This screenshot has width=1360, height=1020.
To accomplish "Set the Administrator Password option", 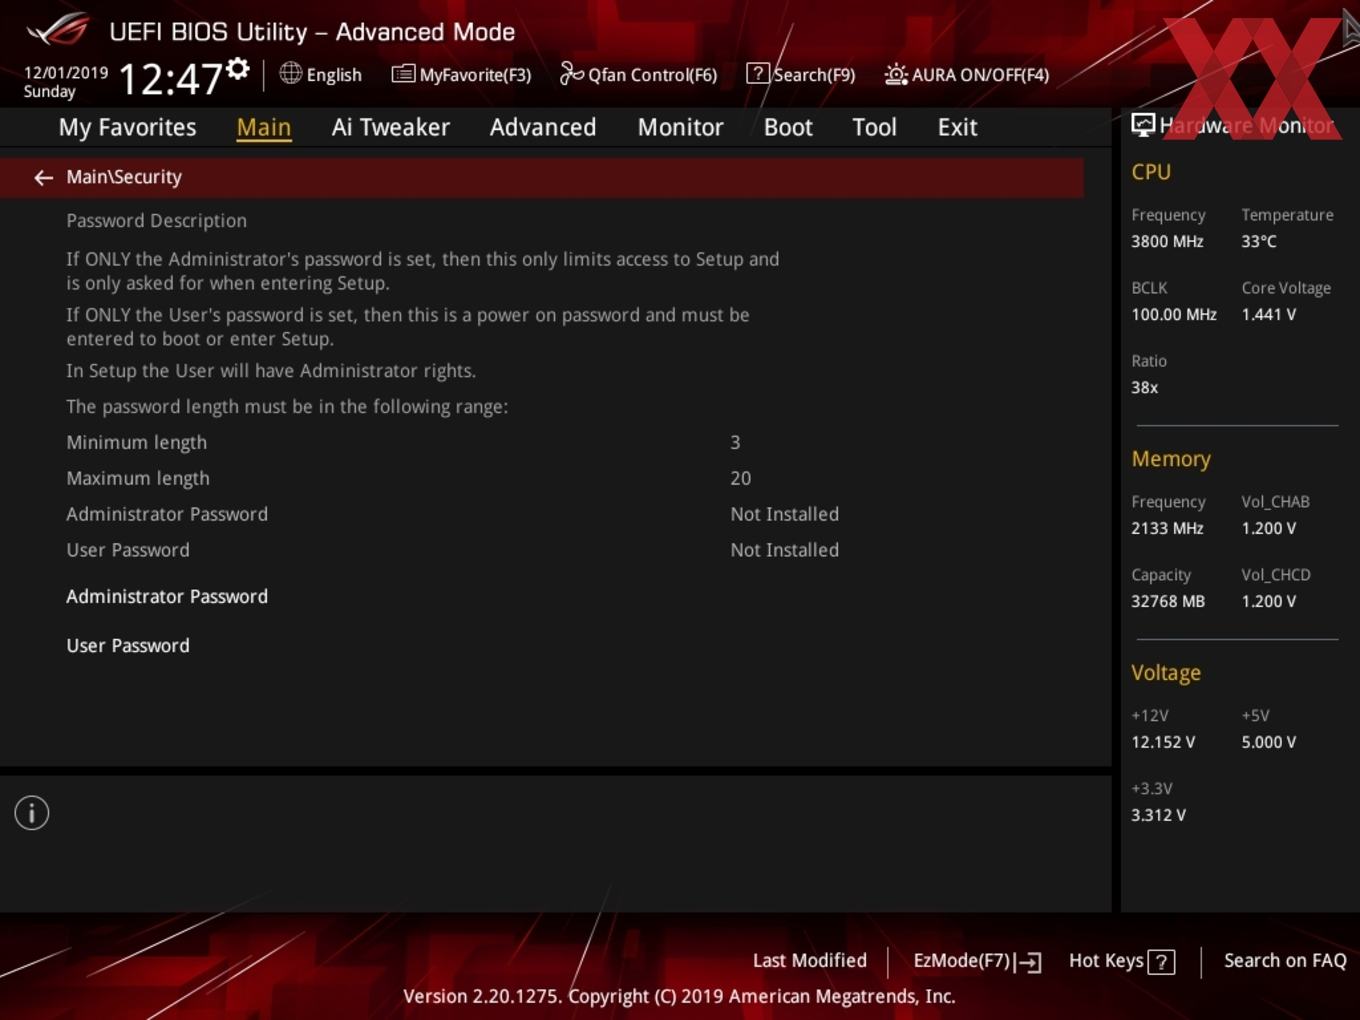I will [x=167, y=597].
